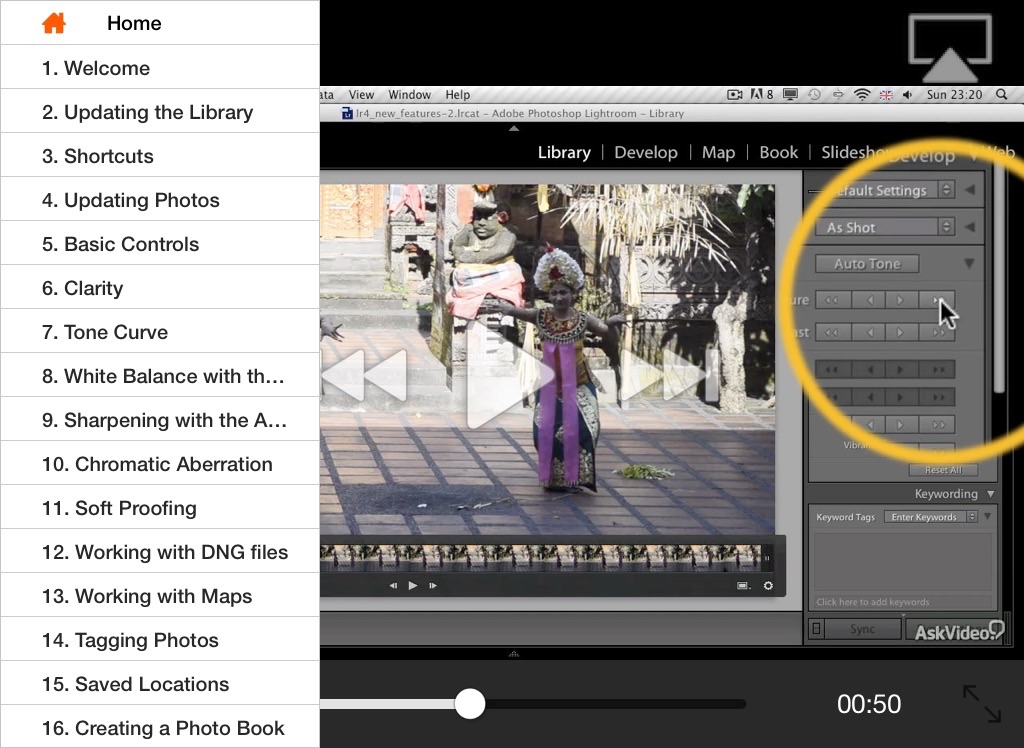The height and width of the screenshot is (748, 1024).
Task: Click the small play button under the filmstrip
Action: pyautogui.click(x=413, y=585)
